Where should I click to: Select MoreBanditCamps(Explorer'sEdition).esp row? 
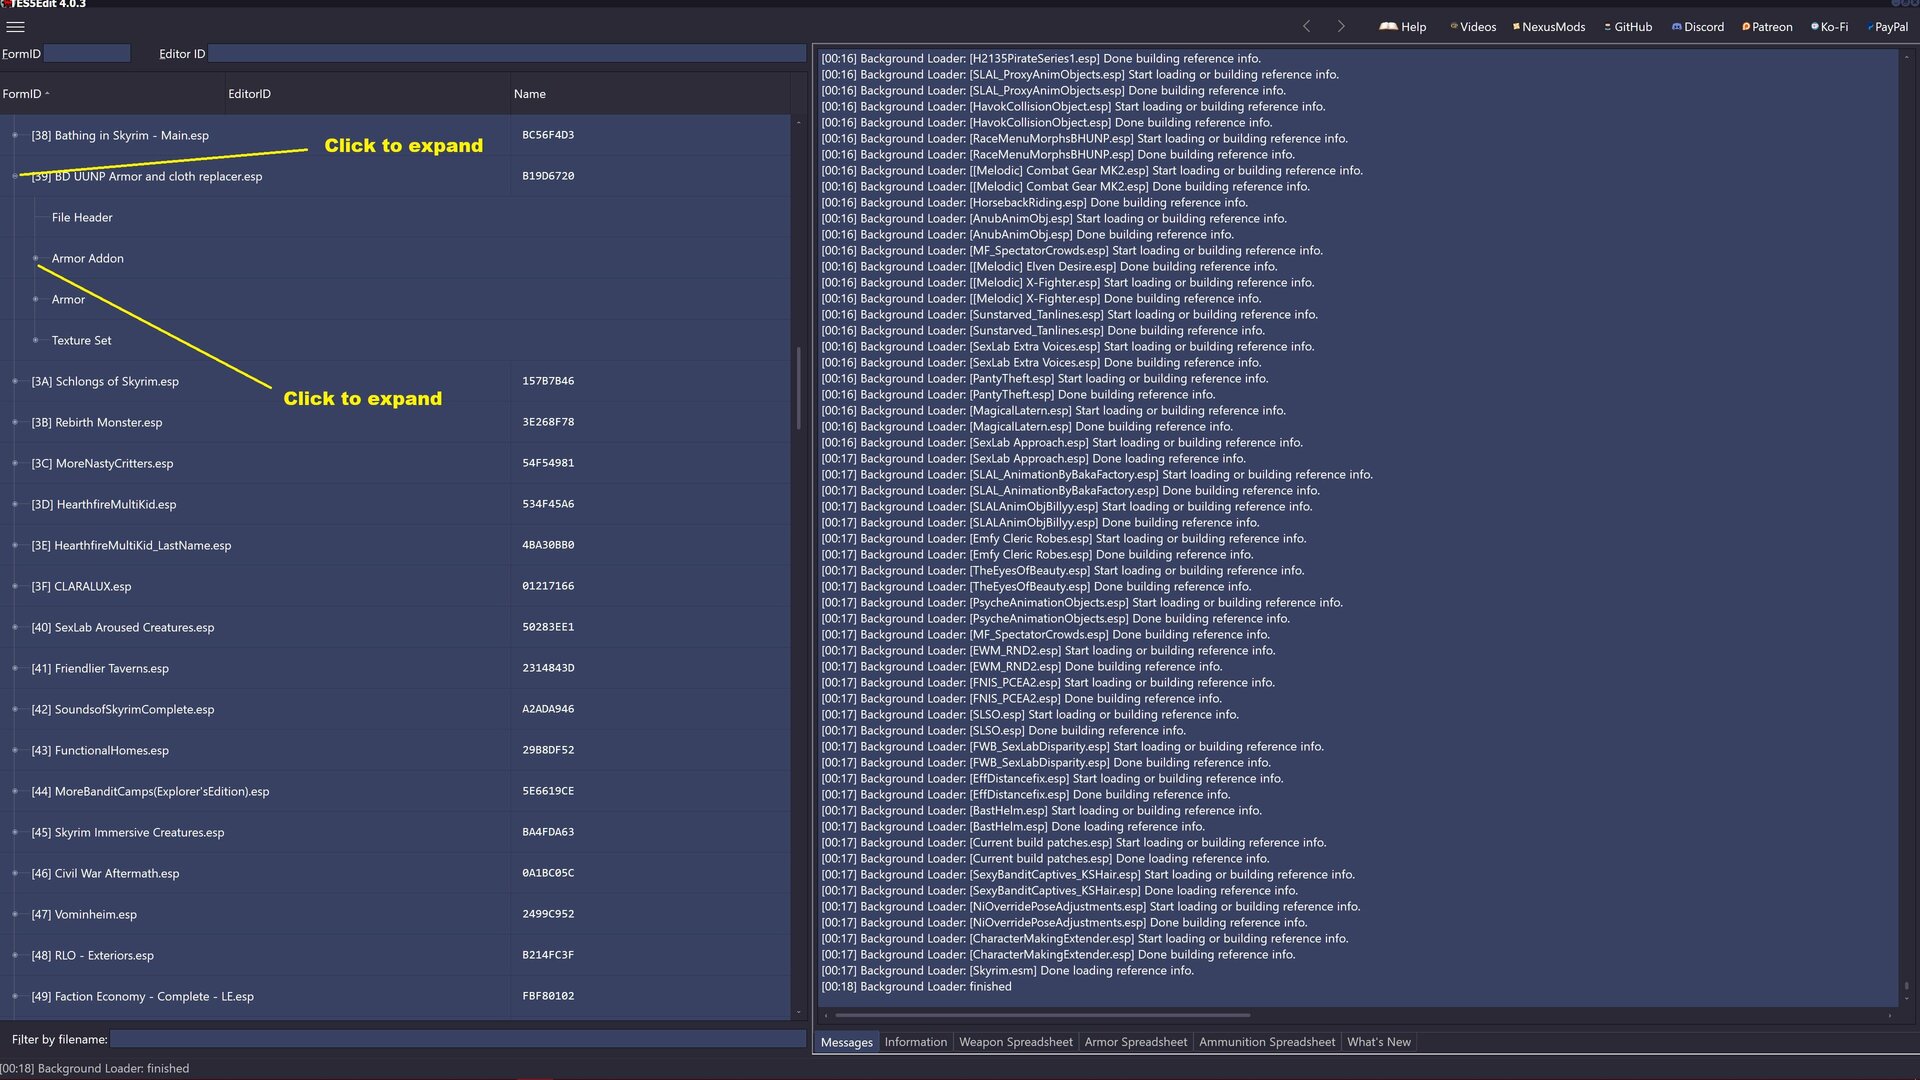tap(395, 791)
